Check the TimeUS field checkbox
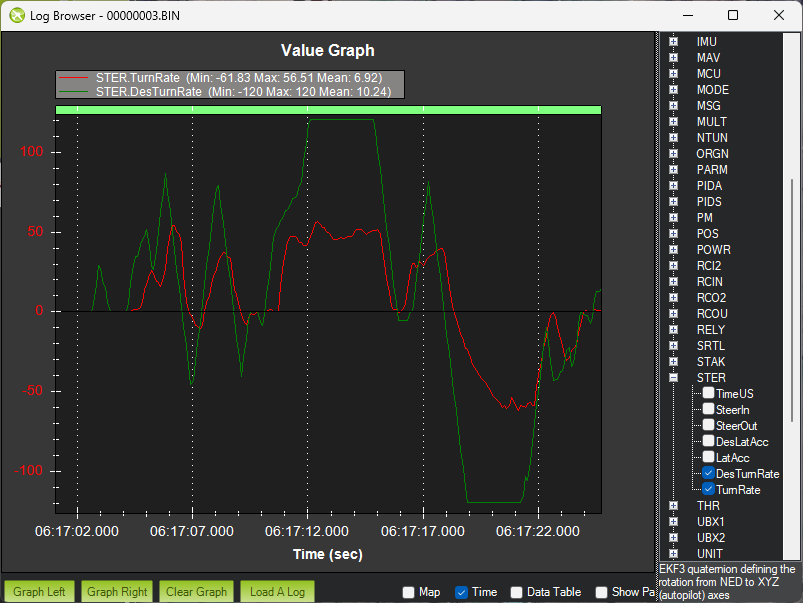The height and width of the screenshot is (603, 803). [x=708, y=393]
